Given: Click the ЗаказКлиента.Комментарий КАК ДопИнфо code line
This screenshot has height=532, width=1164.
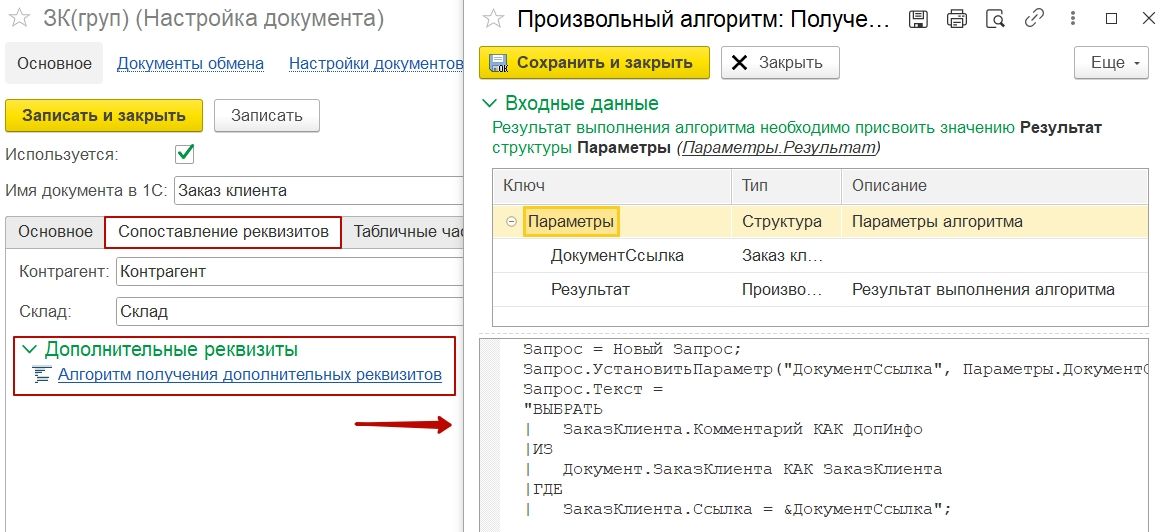Looking at the screenshot, I should coord(742,429).
